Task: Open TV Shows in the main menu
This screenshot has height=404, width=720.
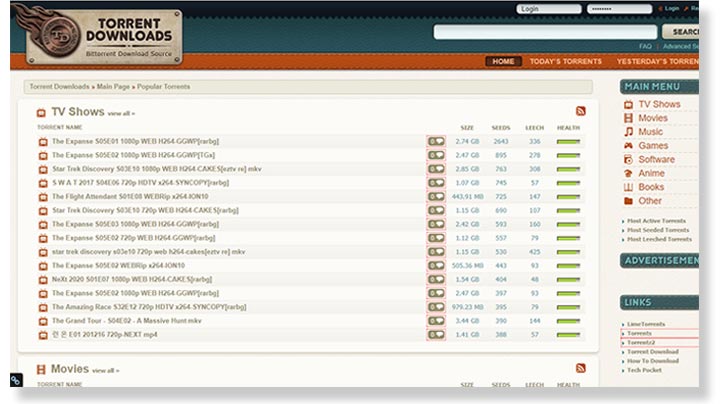Action: point(659,104)
